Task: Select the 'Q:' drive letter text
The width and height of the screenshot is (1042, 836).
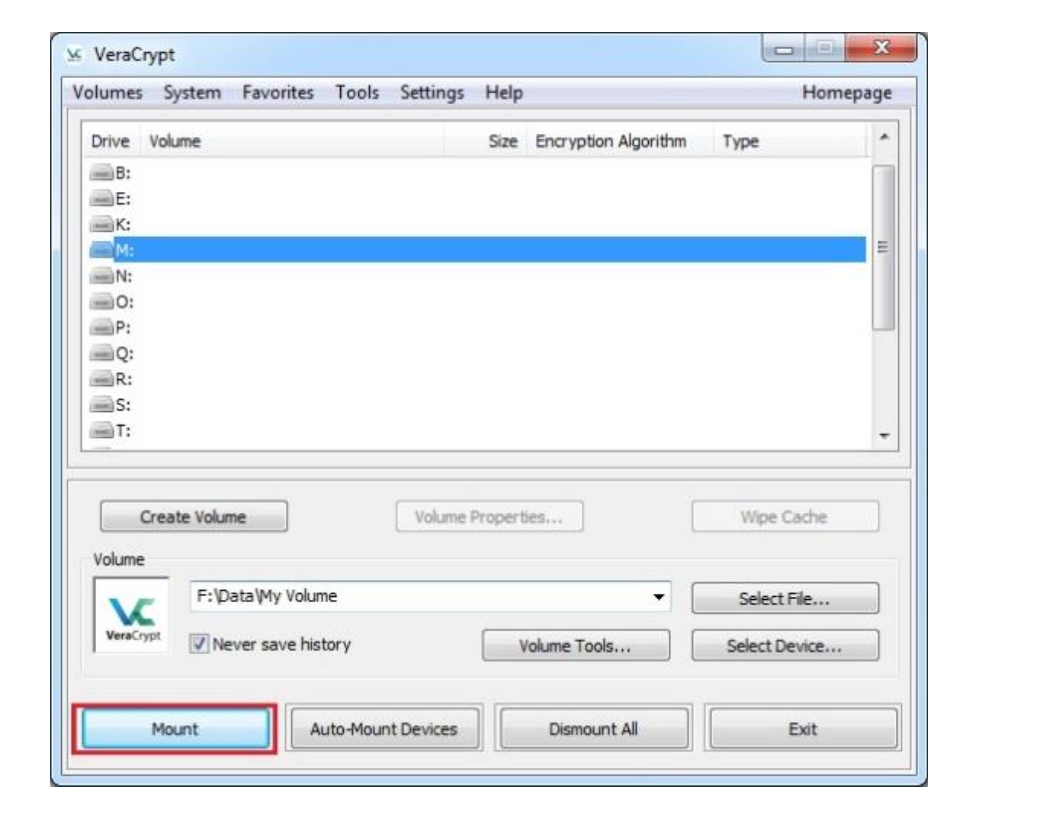Action: click(125, 354)
